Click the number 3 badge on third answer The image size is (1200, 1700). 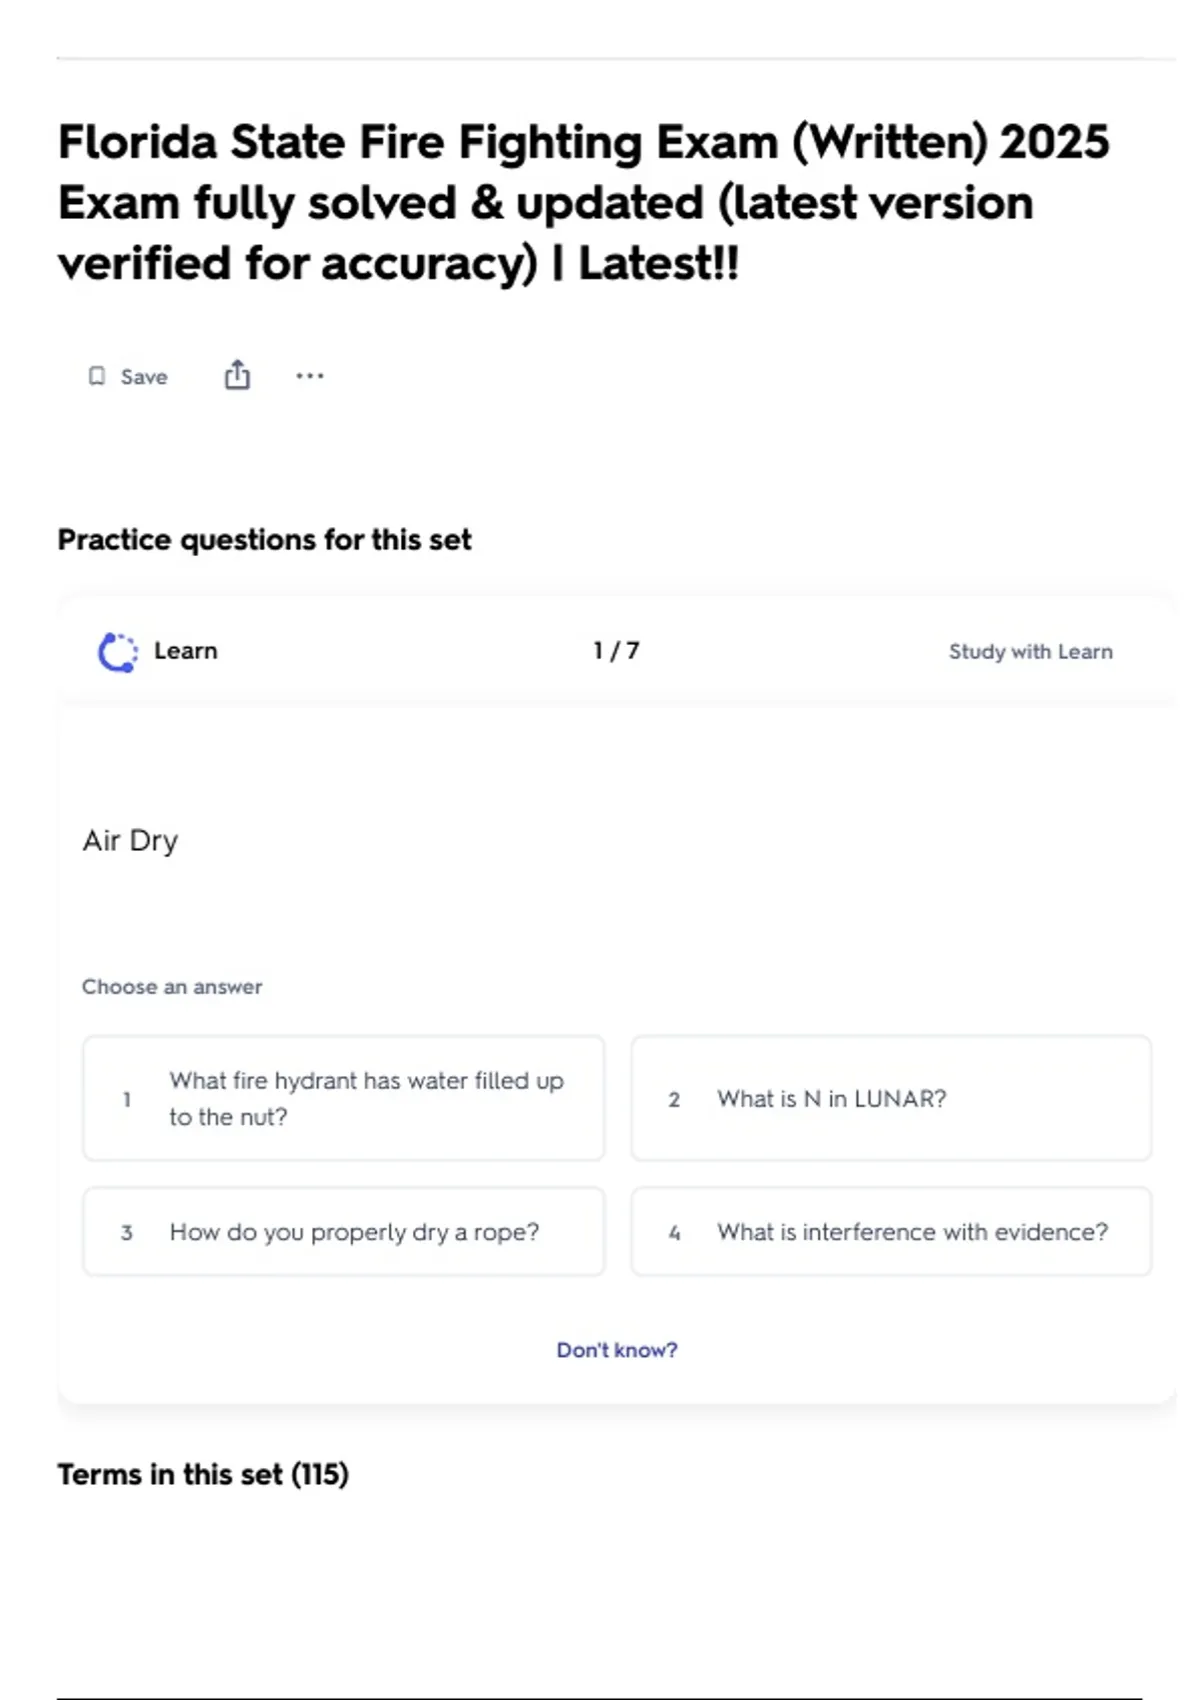[x=127, y=1232]
